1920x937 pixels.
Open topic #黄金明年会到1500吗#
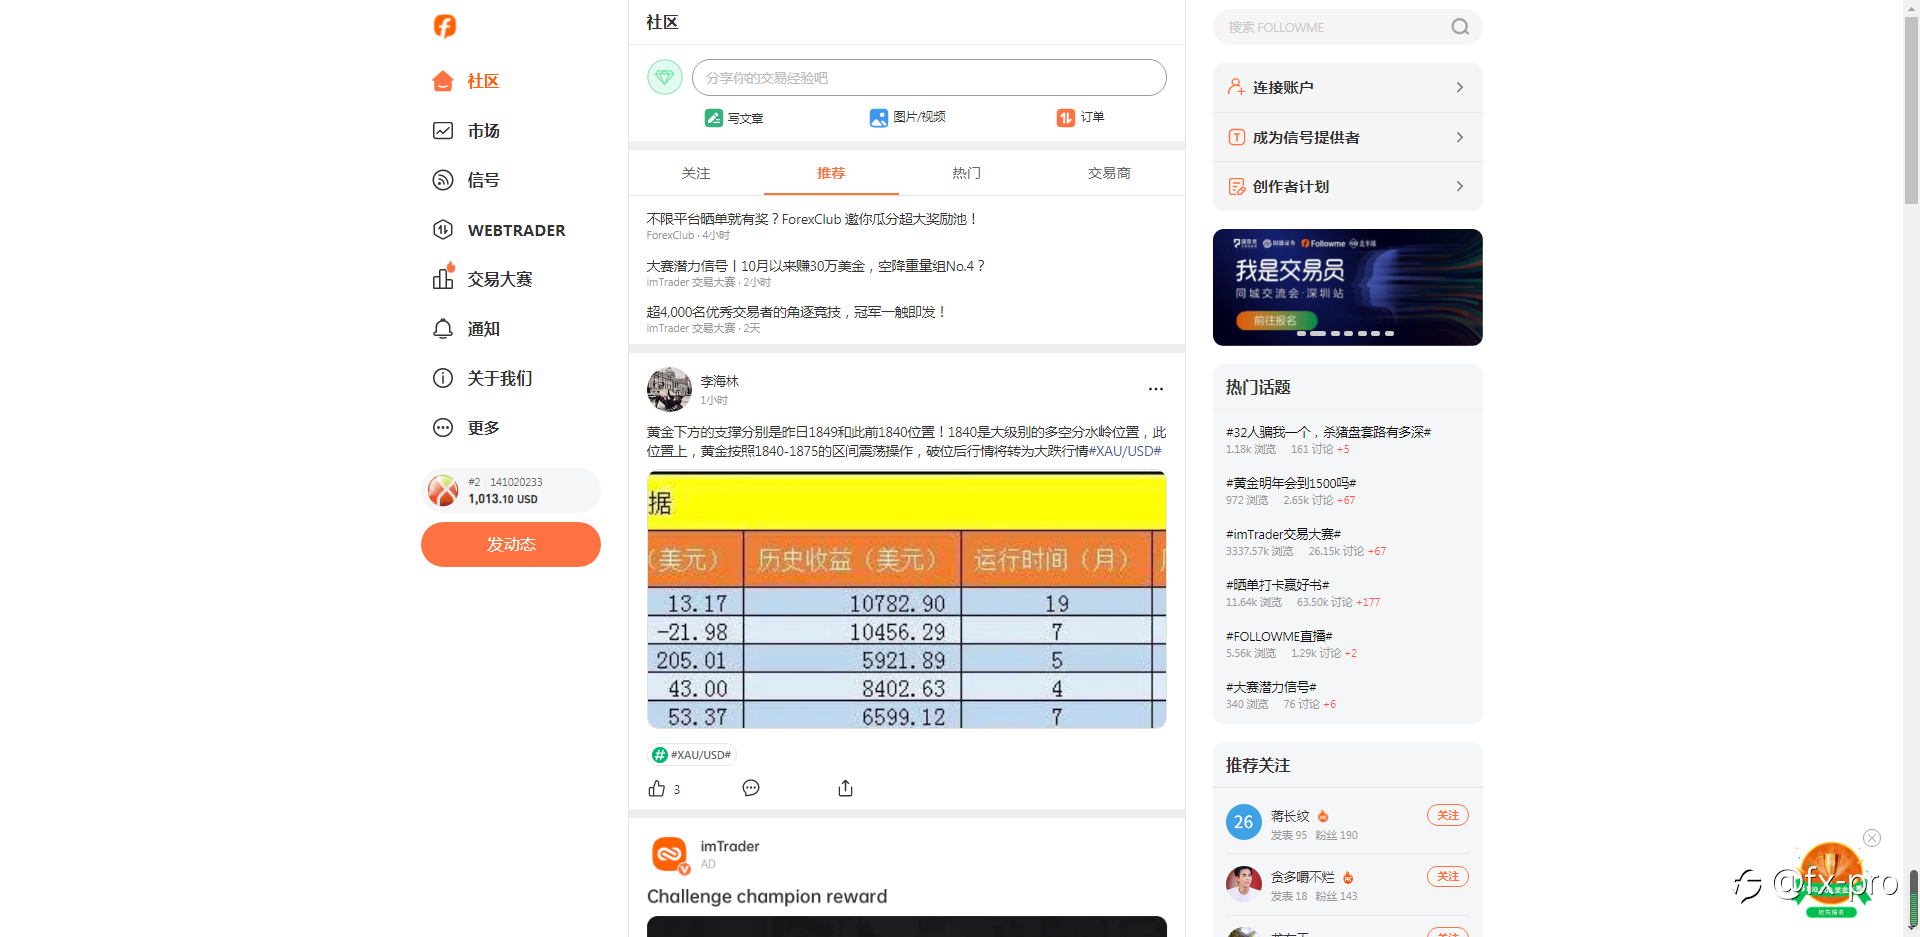click(x=1291, y=483)
